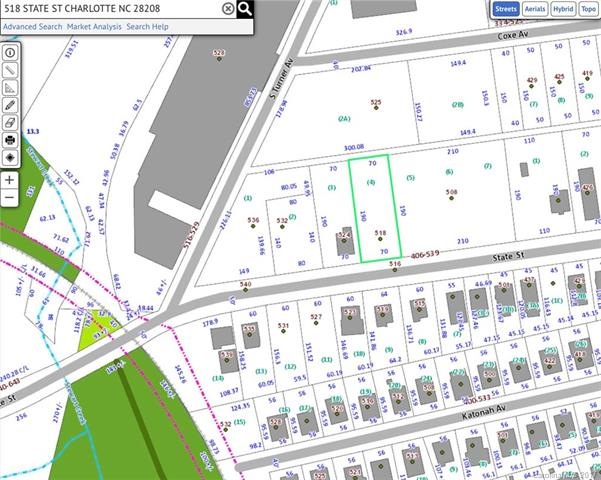The image size is (601, 480).
Task: Open the Advanced Search link
Action: [33, 27]
